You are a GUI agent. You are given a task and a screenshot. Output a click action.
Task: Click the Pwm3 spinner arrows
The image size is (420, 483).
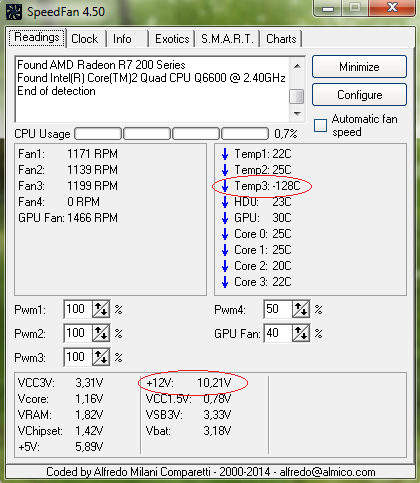pyautogui.click(x=101, y=357)
